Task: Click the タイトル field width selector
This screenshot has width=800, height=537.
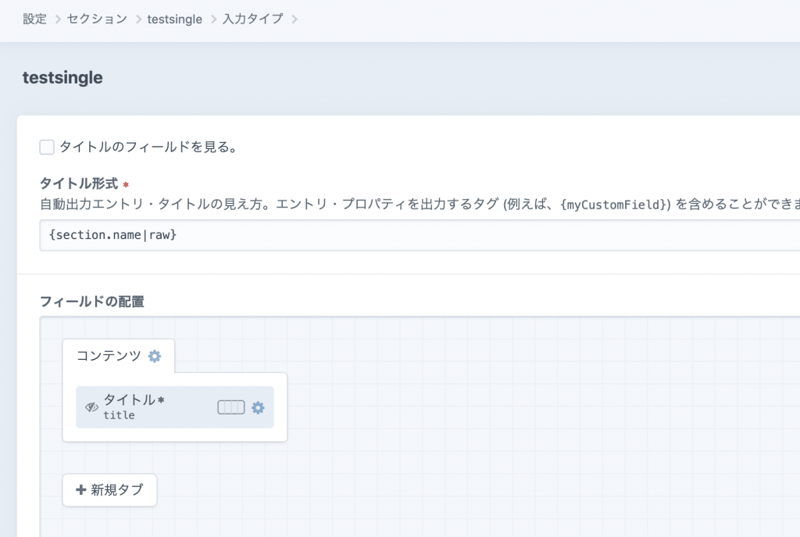Action: point(231,407)
